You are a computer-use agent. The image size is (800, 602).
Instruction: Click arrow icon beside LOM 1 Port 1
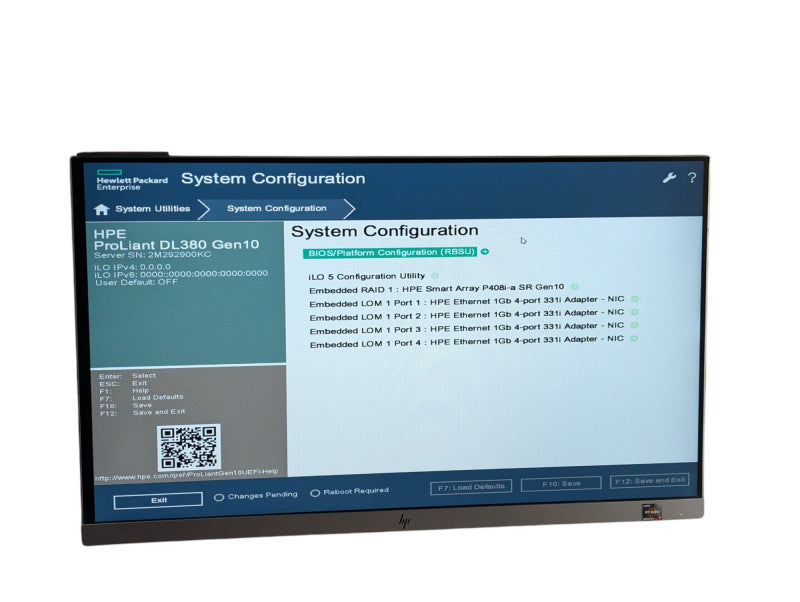pyautogui.click(x=635, y=299)
